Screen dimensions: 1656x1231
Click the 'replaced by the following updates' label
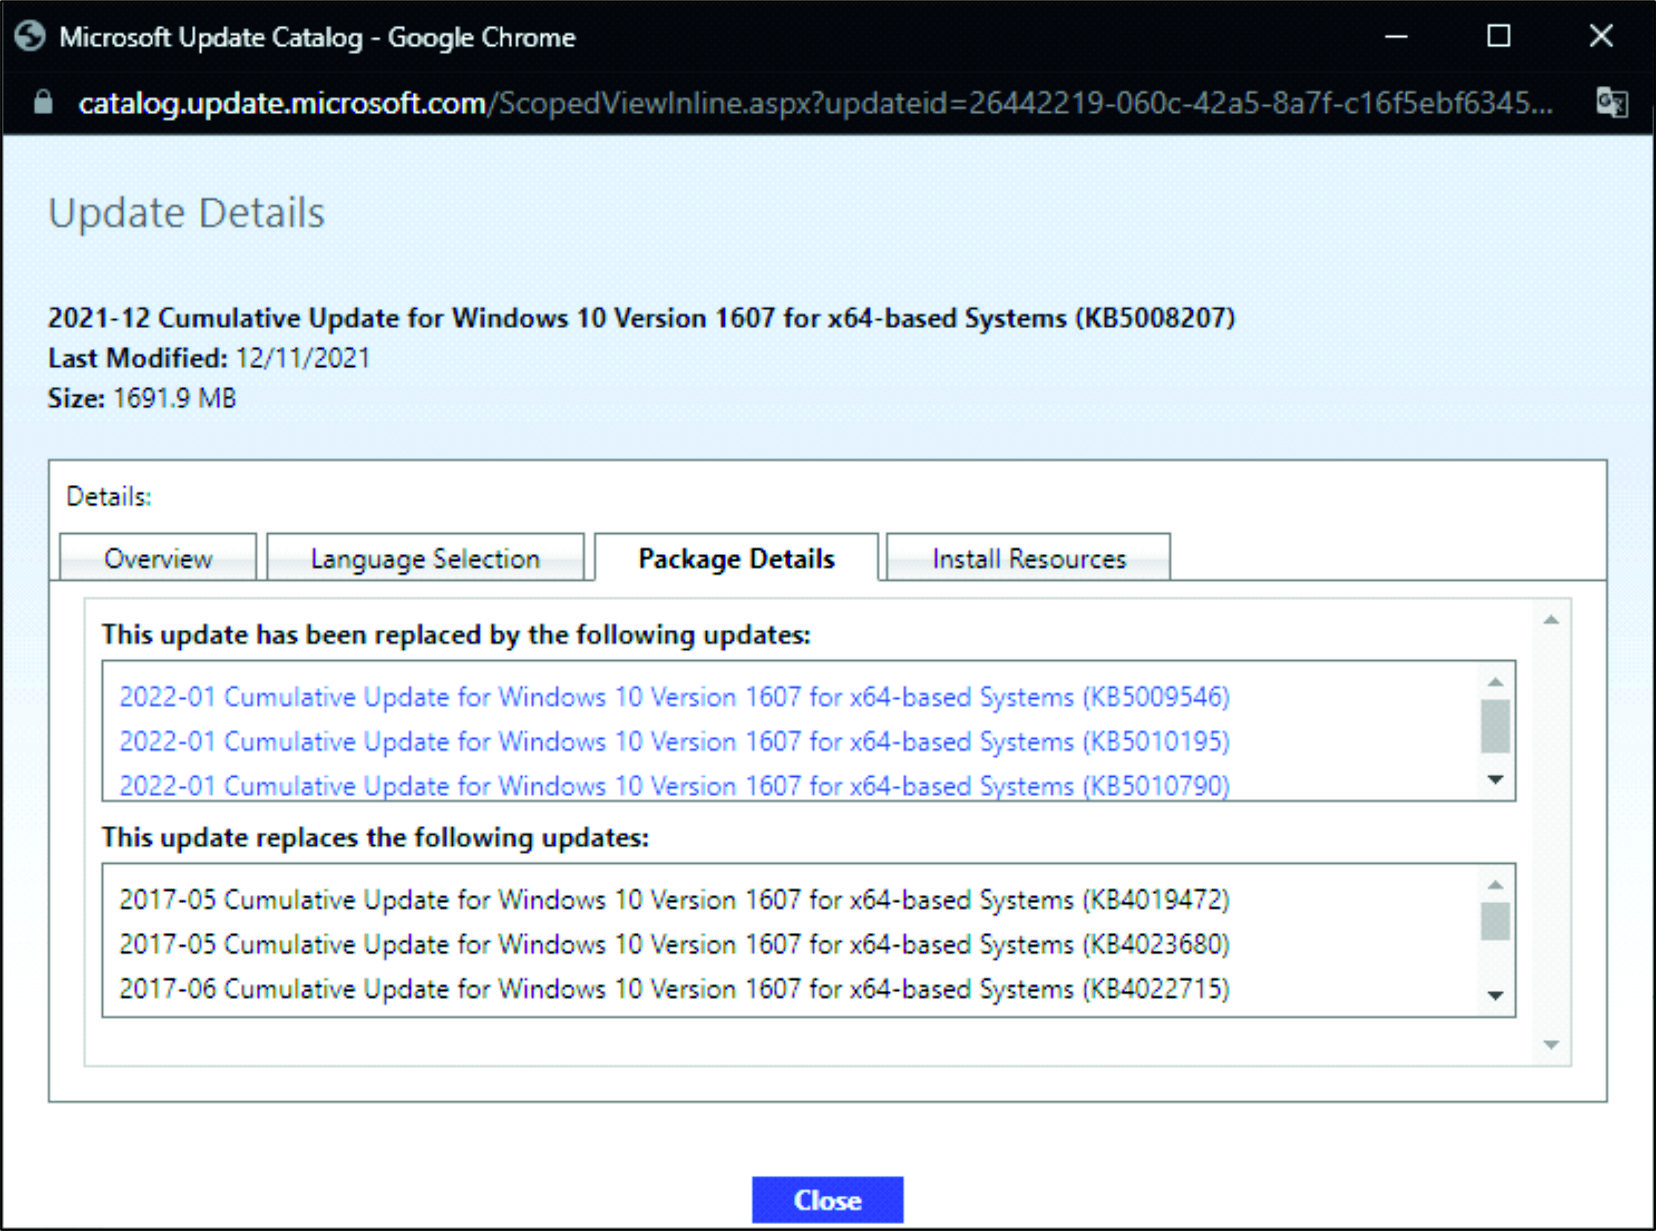(456, 635)
